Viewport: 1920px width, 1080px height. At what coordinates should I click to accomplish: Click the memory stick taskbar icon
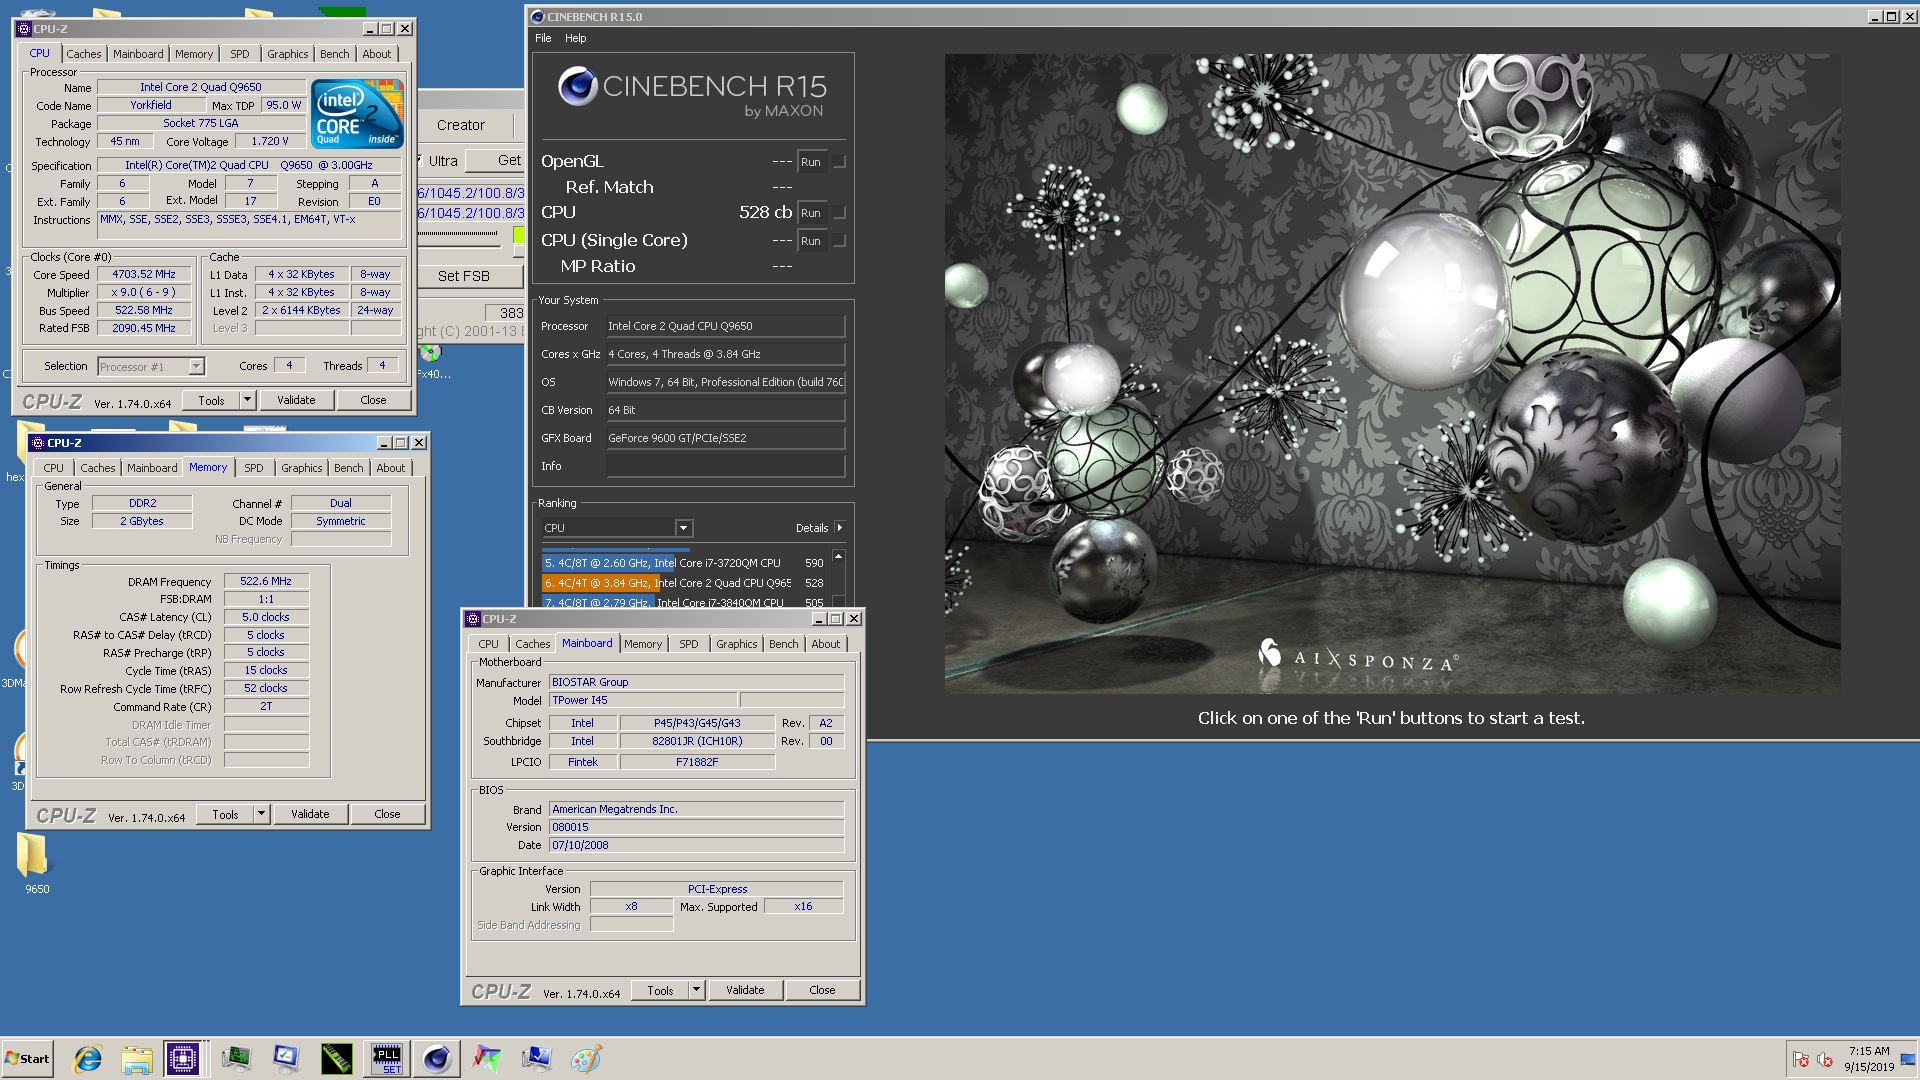(x=336, y=1059)
